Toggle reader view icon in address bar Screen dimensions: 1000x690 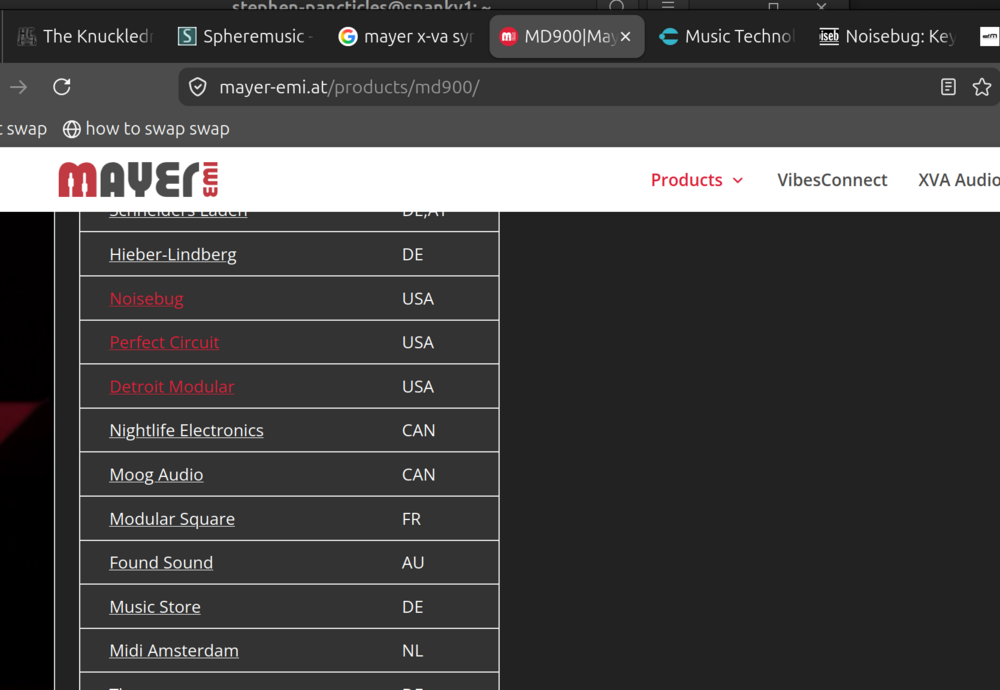tap(948, 87)
